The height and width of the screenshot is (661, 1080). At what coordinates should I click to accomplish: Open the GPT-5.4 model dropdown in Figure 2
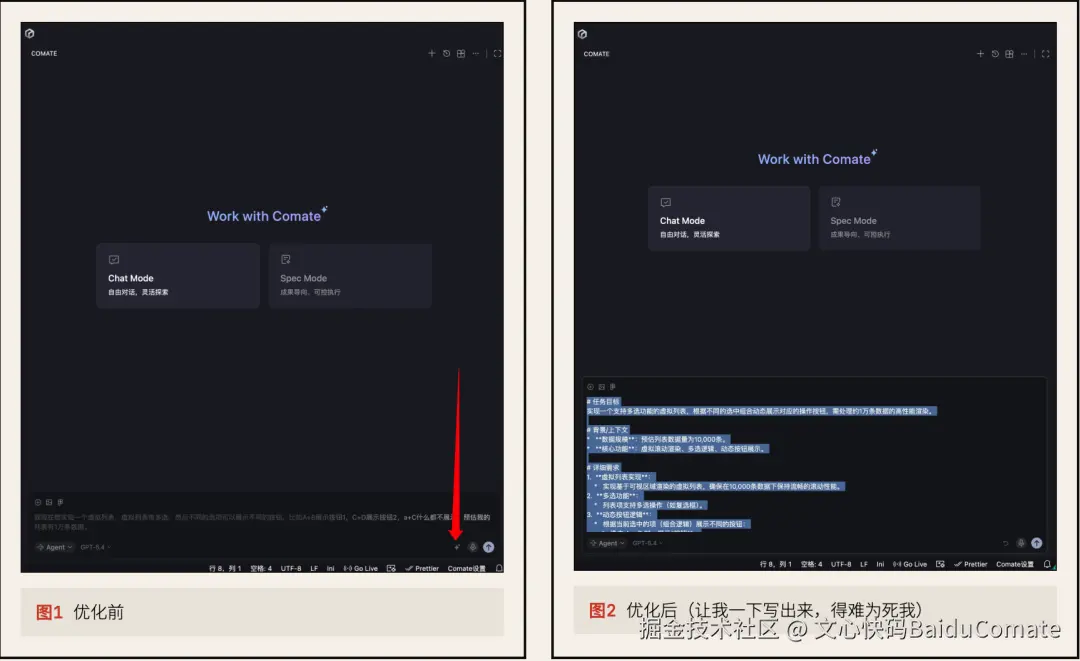tap(647, 543)
